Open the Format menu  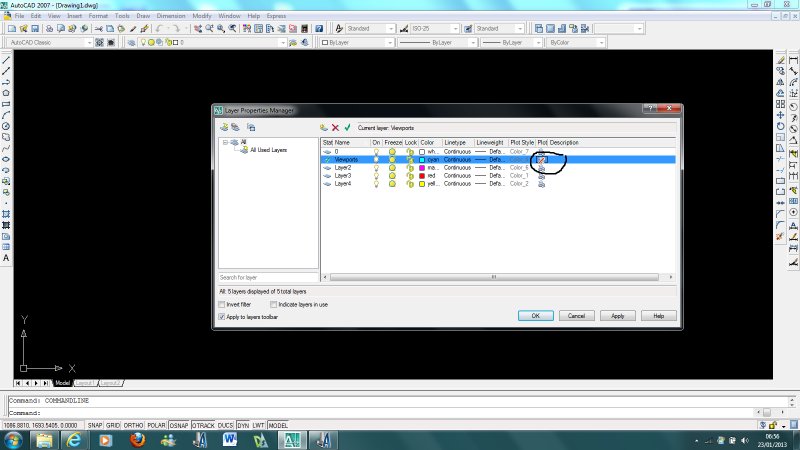click(98, 16)
